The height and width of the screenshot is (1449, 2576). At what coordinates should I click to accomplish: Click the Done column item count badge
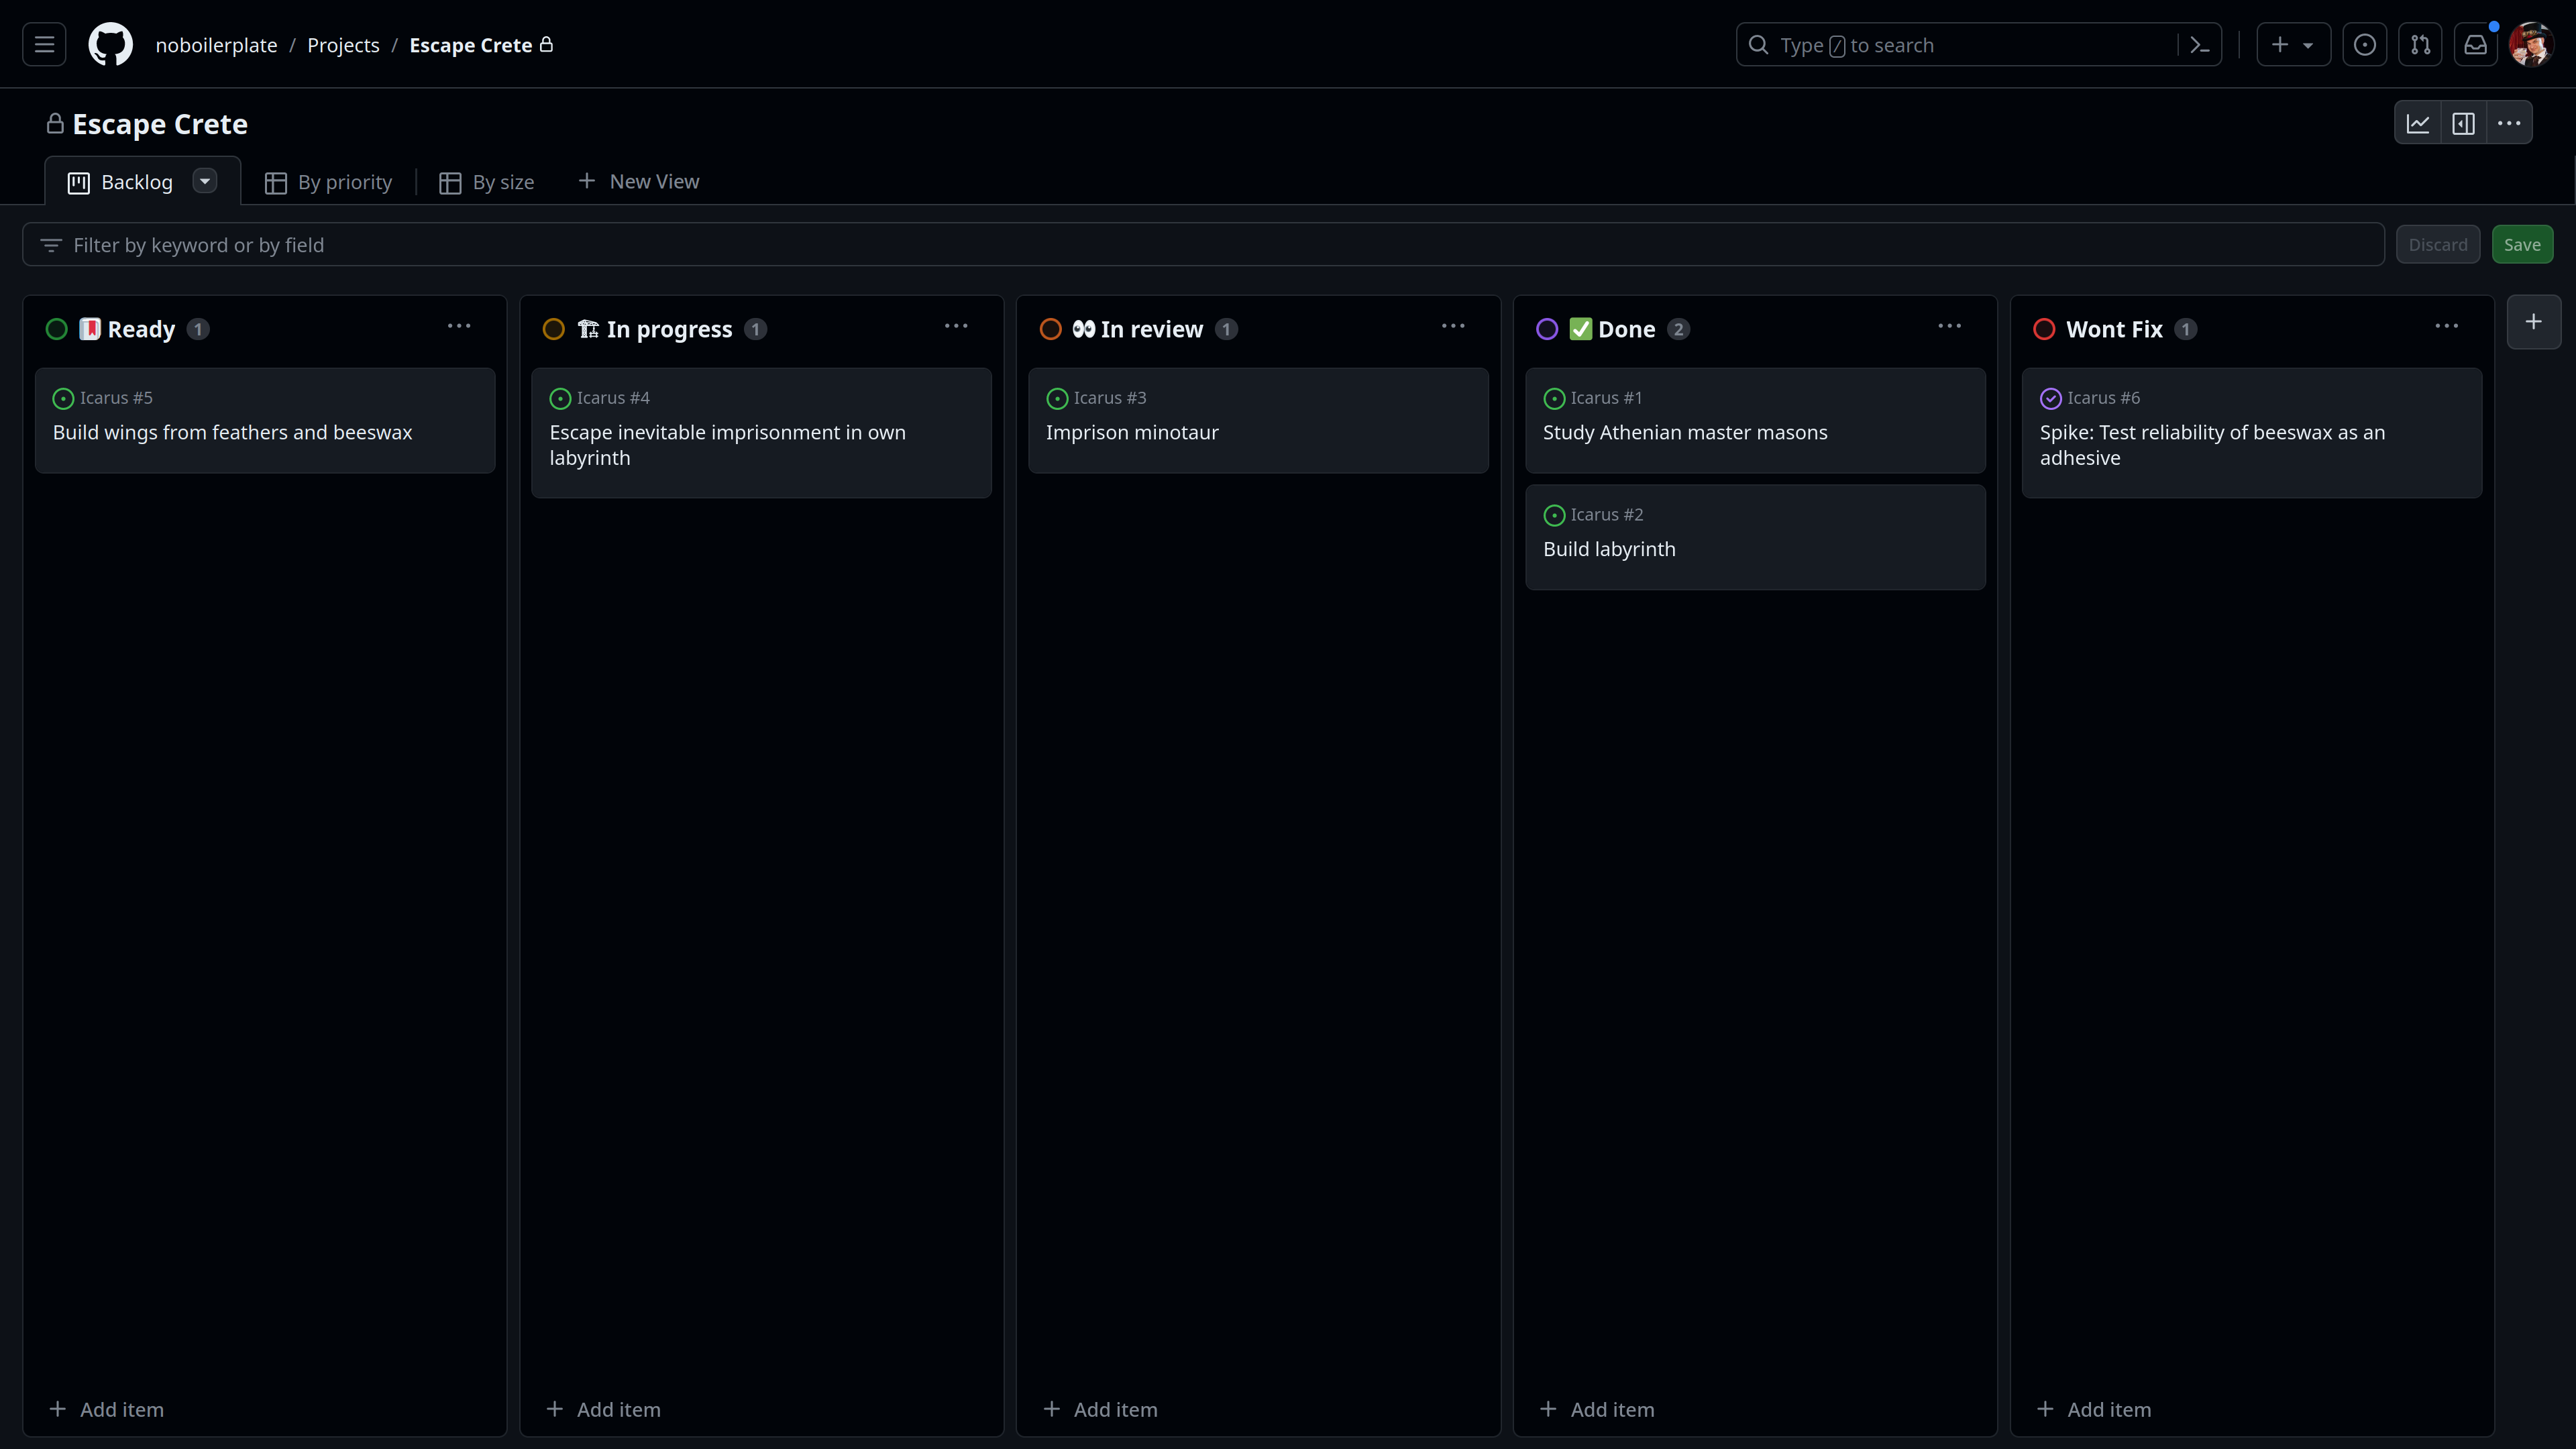pos(1678,329)
